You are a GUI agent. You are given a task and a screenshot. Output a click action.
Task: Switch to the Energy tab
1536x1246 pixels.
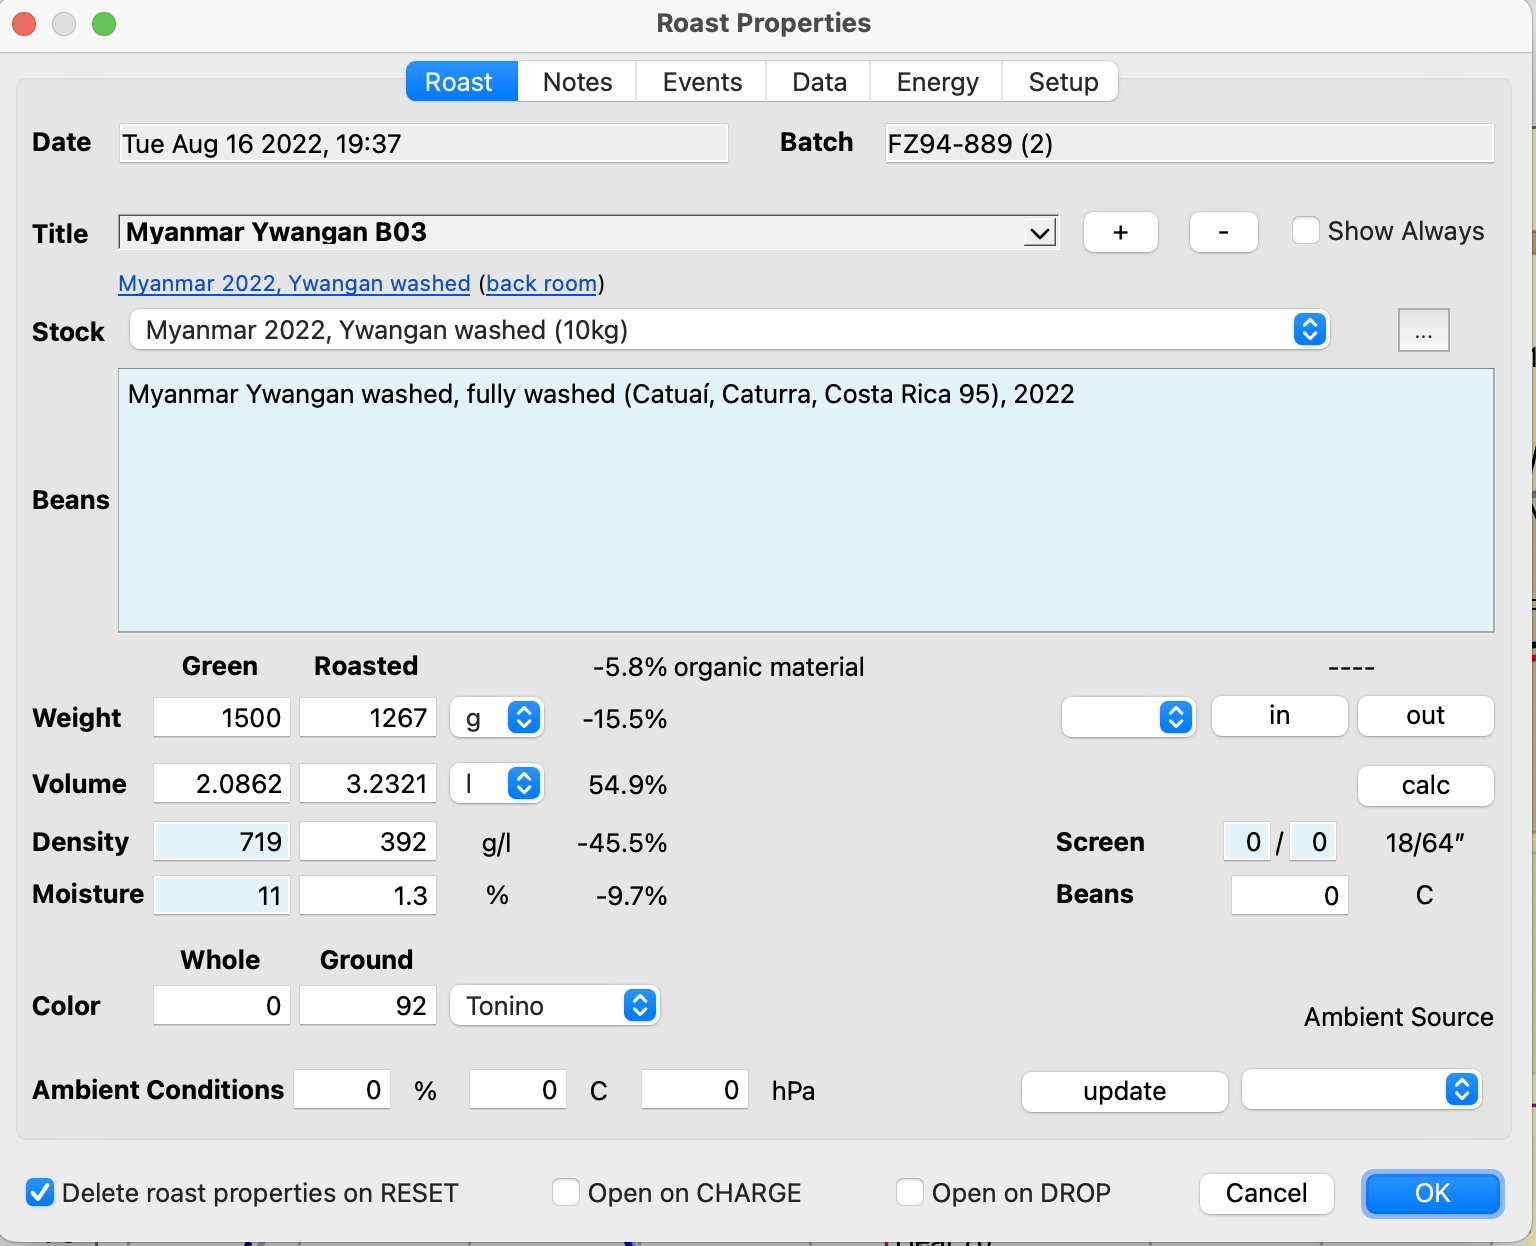[x=937, y=82]
